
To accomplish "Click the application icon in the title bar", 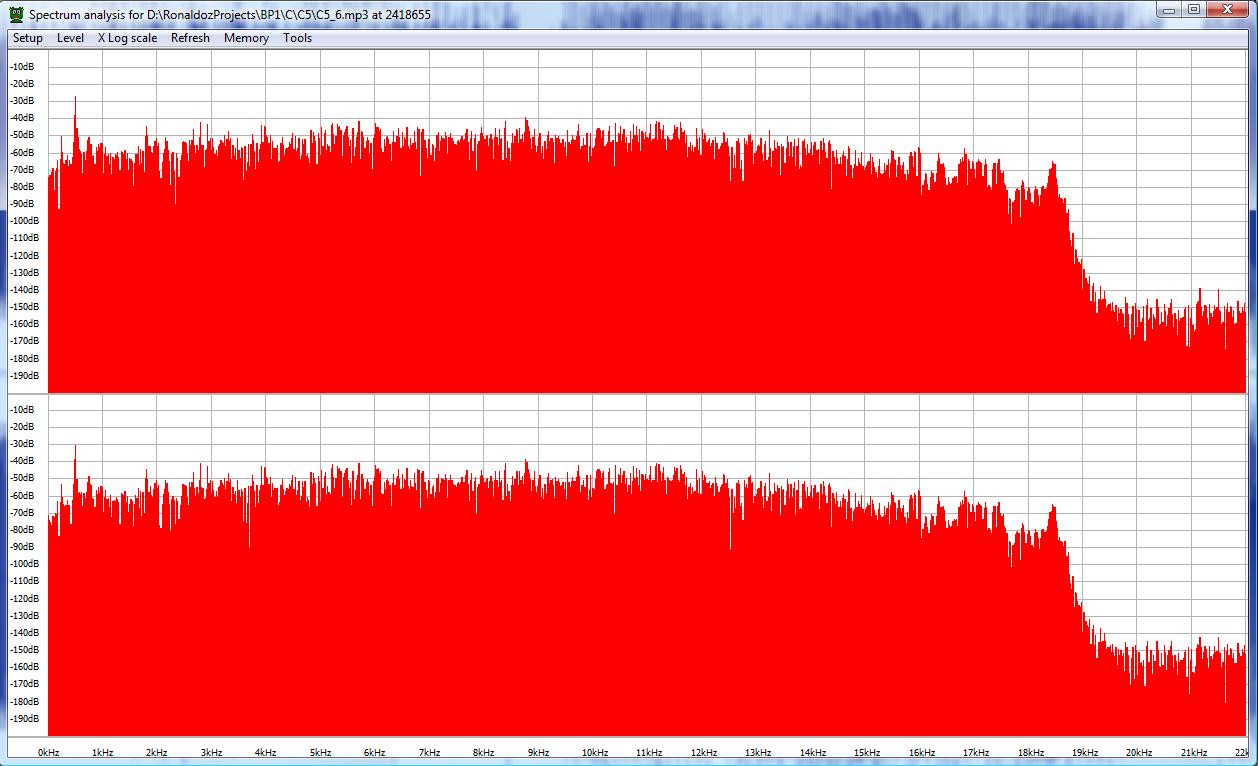I will click(x=16, y=14).
